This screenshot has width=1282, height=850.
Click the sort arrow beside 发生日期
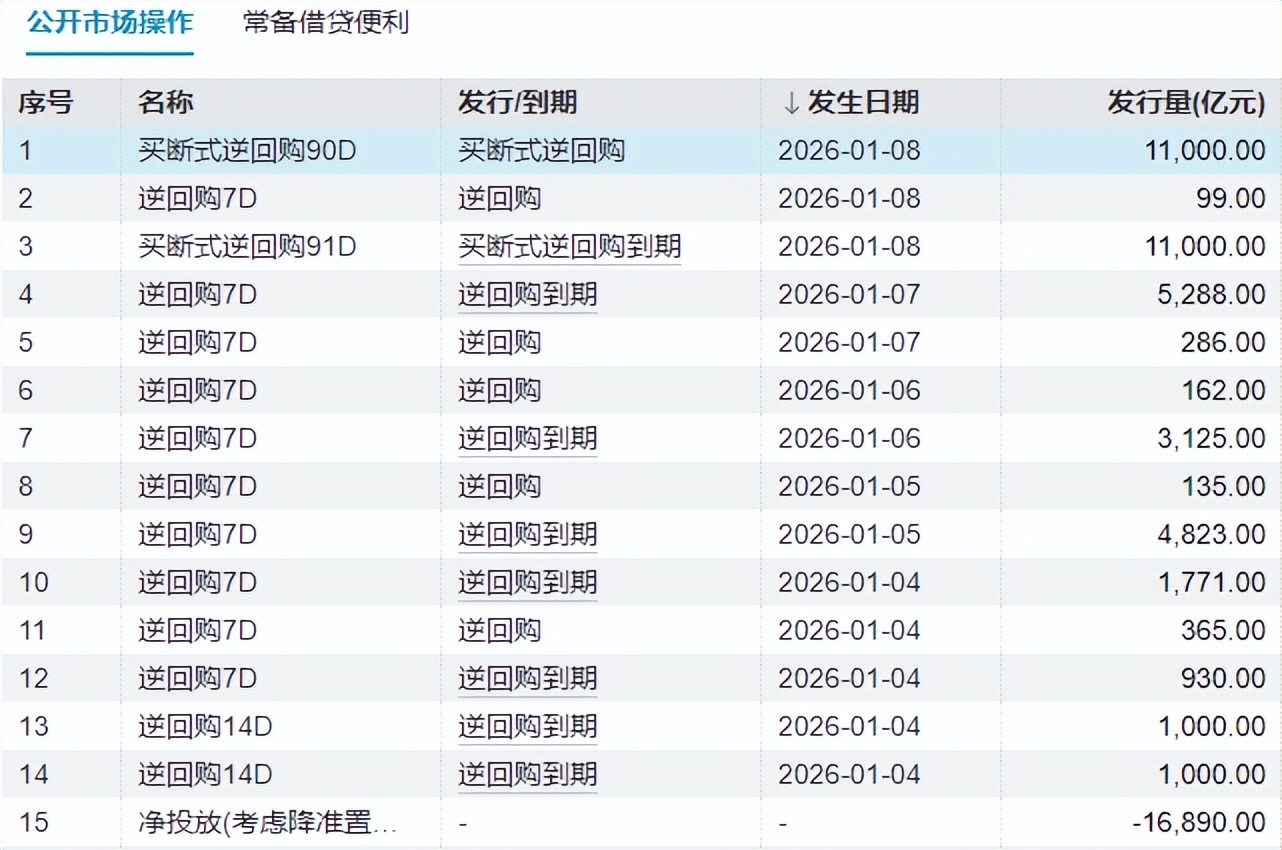(x=789, y=102)
